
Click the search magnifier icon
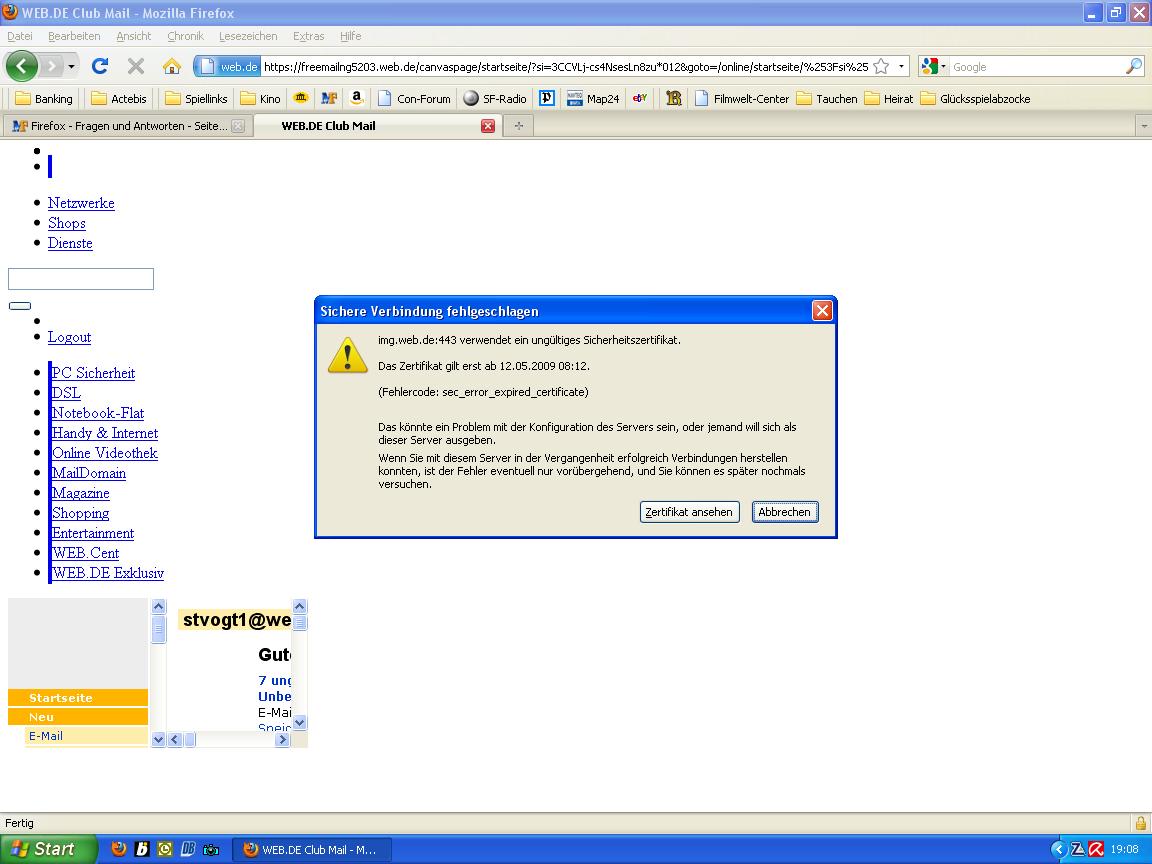click(1134, 67)
